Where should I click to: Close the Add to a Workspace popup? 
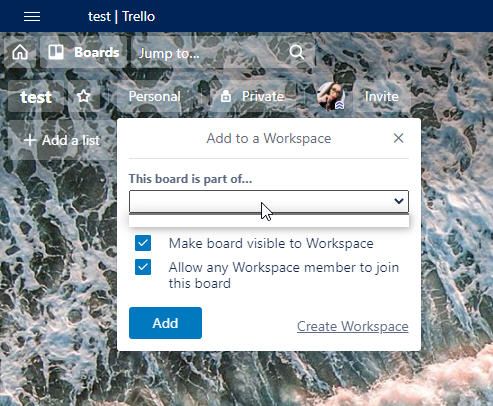coord(398,138)
